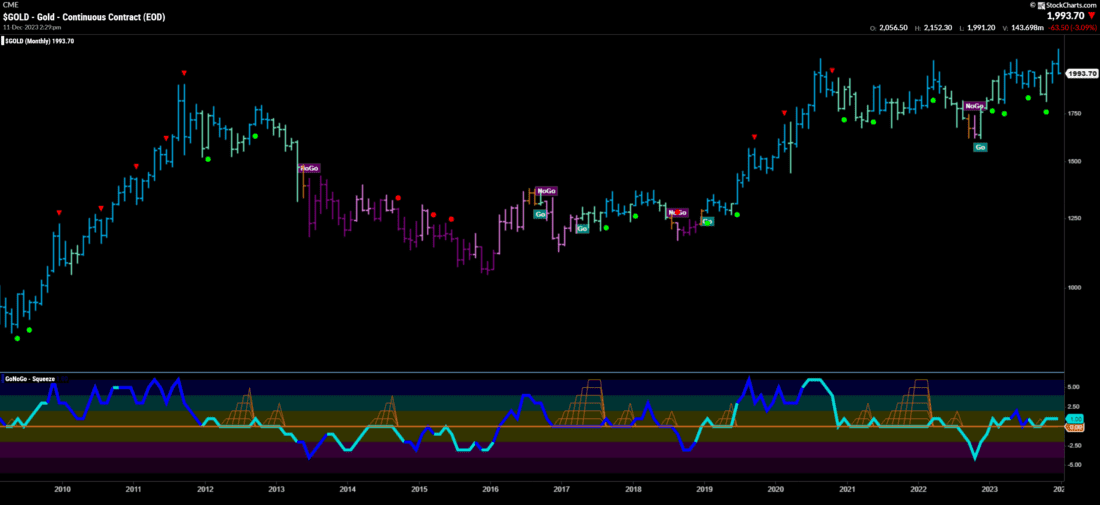Screen dimensions: 1100x505
Task: Click the CME exchange label
Action: pos(10,6)
